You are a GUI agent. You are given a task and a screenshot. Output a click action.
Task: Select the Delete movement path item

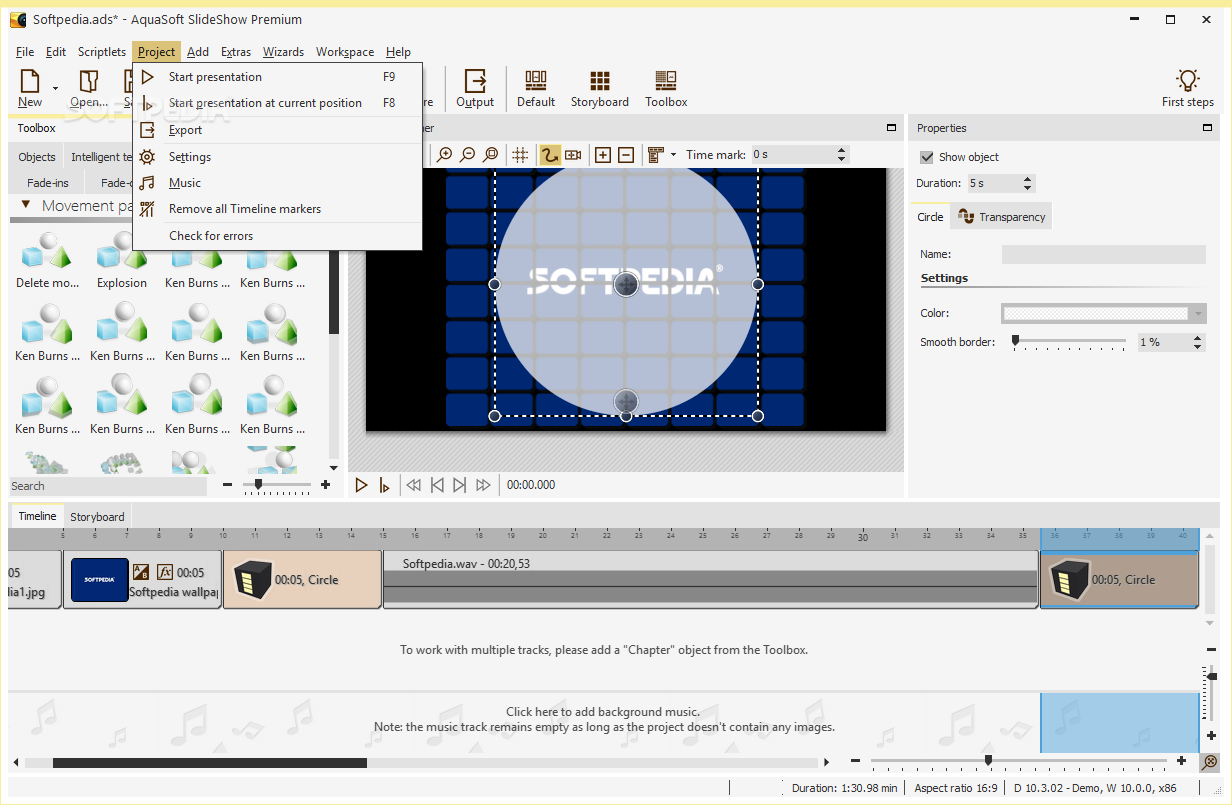pyautogui.click(x=47, y=261)
